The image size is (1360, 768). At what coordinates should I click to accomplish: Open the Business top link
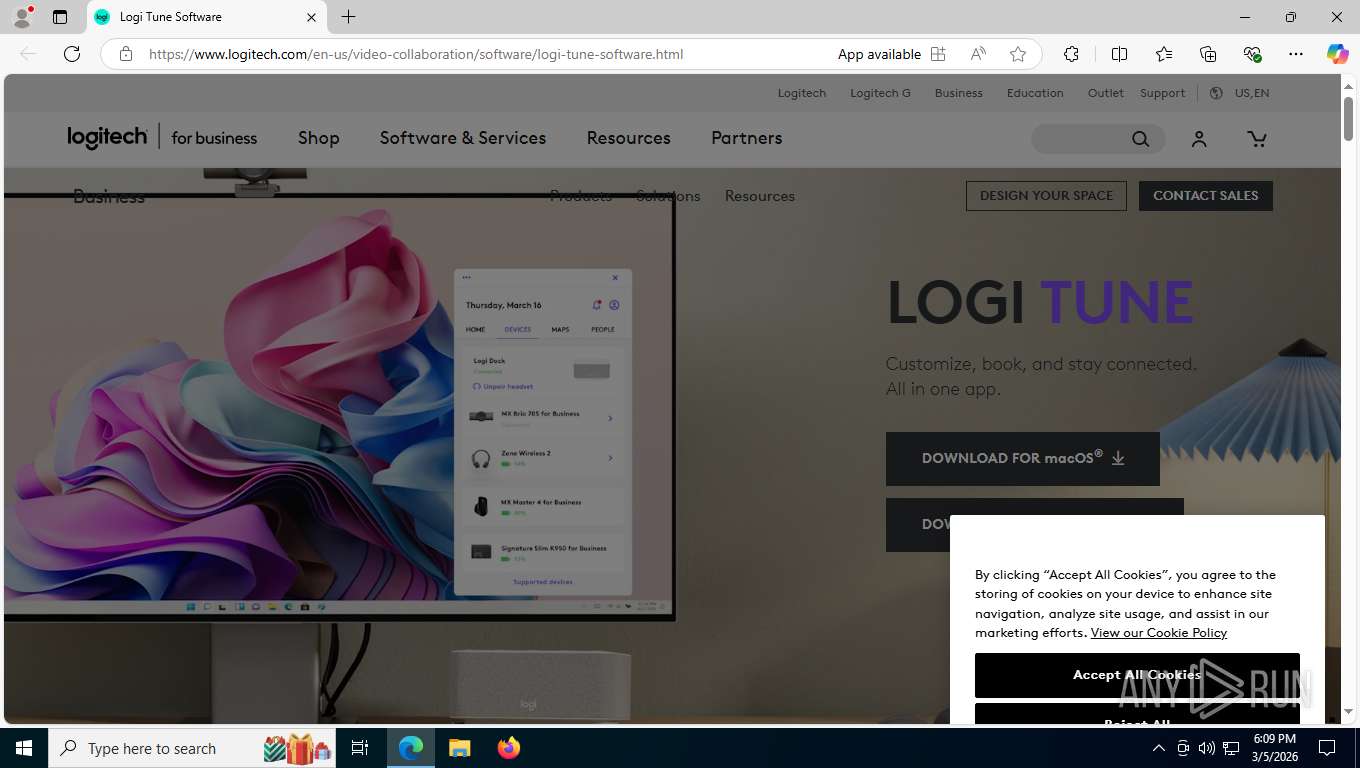coord(958,93)
